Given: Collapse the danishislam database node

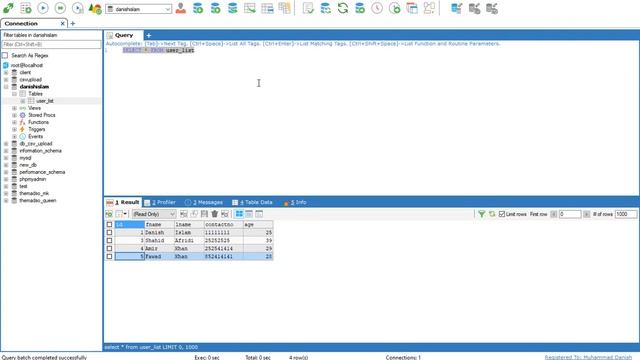Looking at the screenshot, I should (6, 87).
